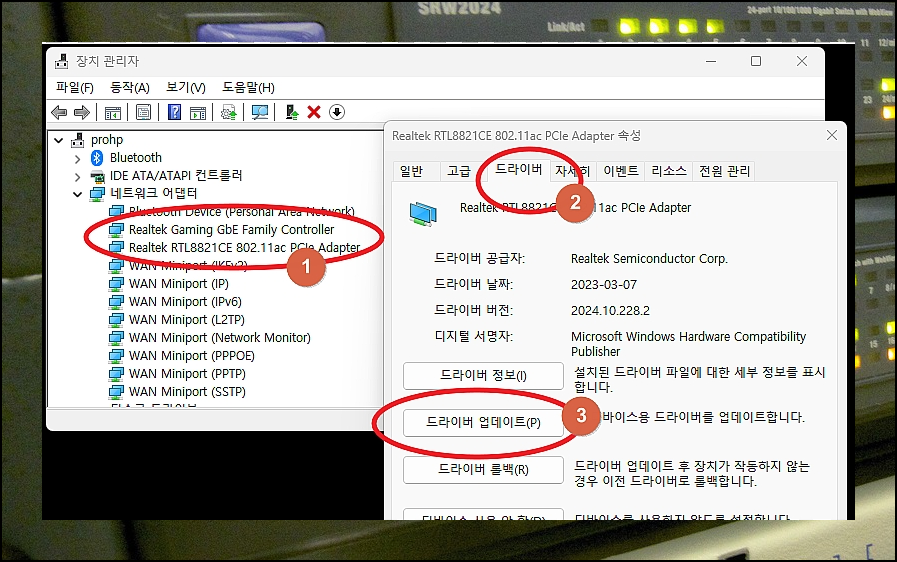Maximize the 장치 관리자 window
This screenshot has width=897, height=562.
pyautogui.click(x=756, y=61)
